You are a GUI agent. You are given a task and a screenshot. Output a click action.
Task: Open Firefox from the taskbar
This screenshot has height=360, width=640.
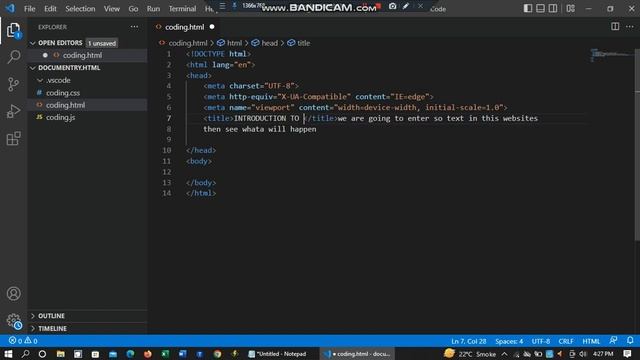point(148,354)
